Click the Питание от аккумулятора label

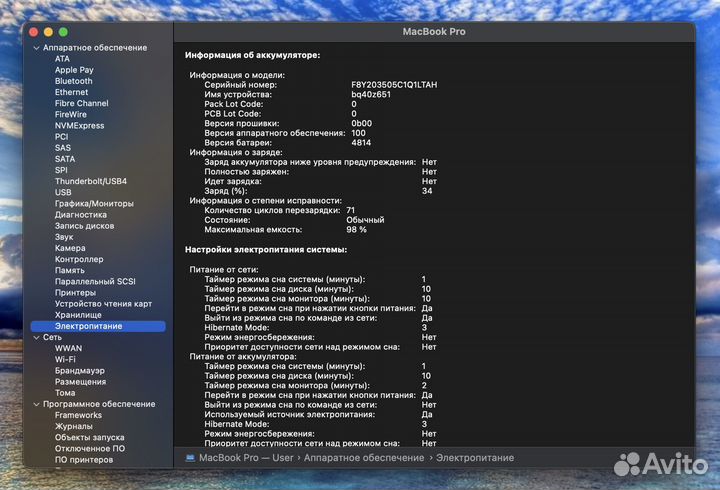point(243,356)
